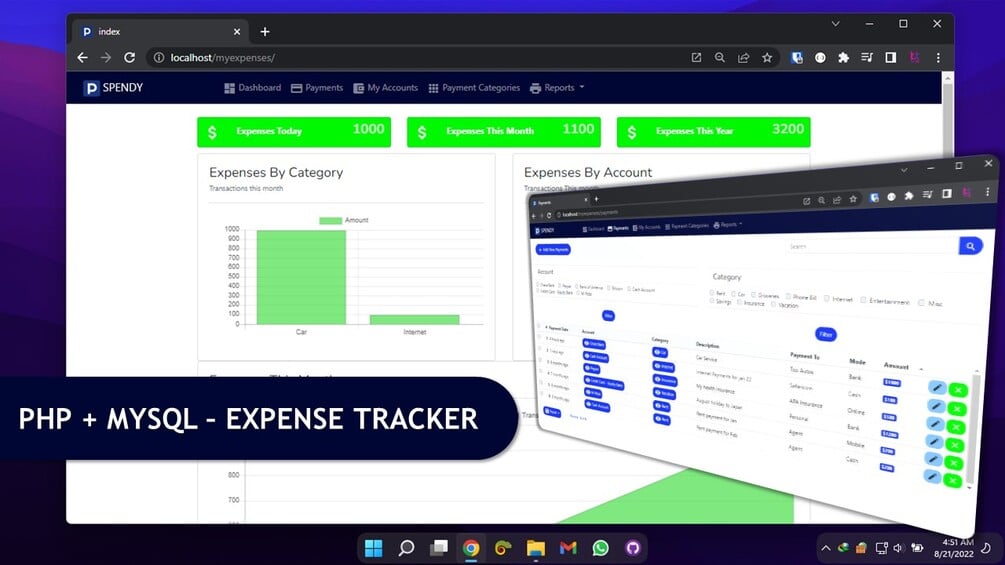The height and width of the screenshot is (565, 1005).
Task: Check the Rent category checkbox
Action: point(711,292)
